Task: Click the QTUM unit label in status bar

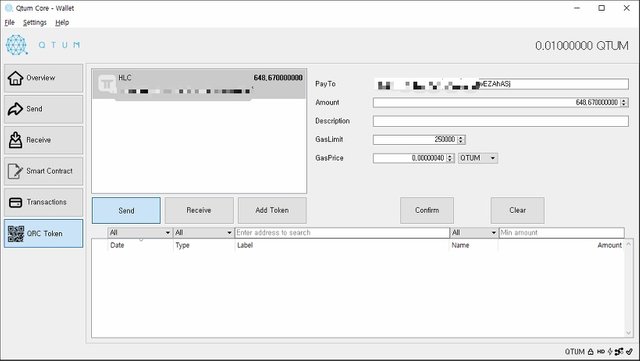Action: pos(575,352)
